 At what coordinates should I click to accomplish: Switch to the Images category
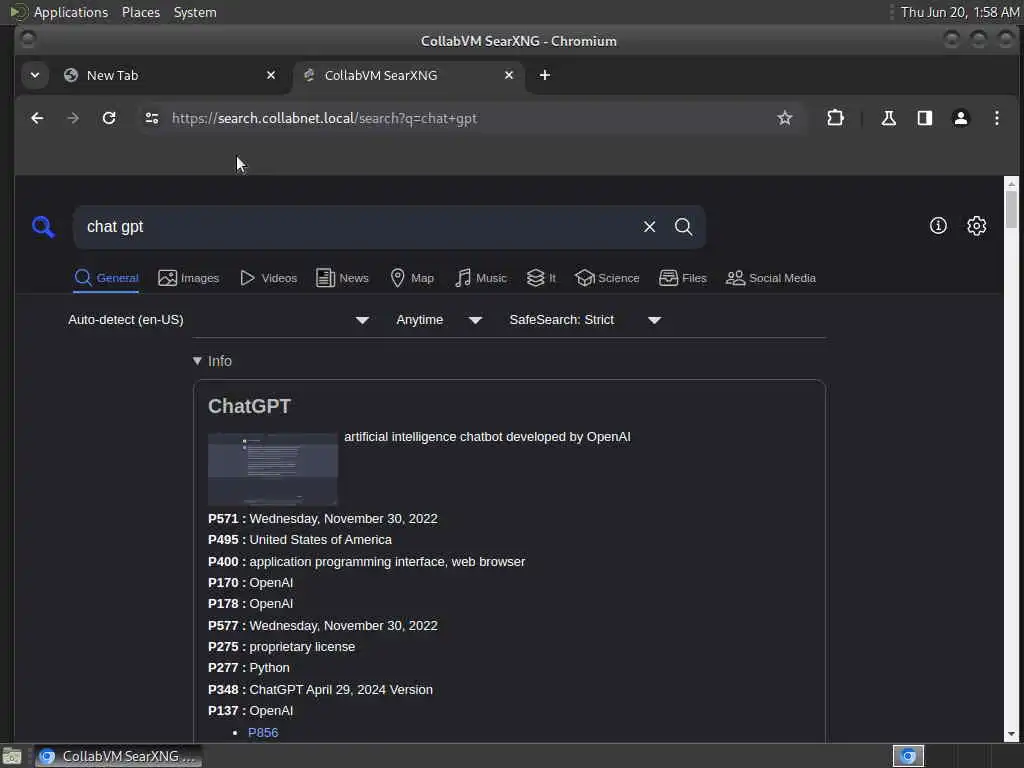pyautogui.click(x=189, y=278)
